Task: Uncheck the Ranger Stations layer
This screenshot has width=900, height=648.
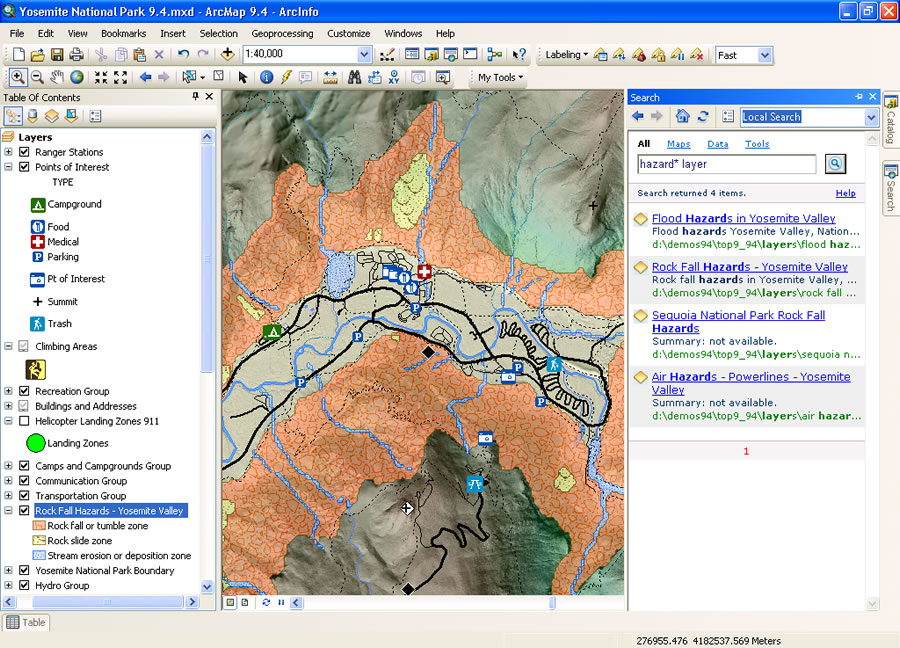Action: (x=24, y=152)
